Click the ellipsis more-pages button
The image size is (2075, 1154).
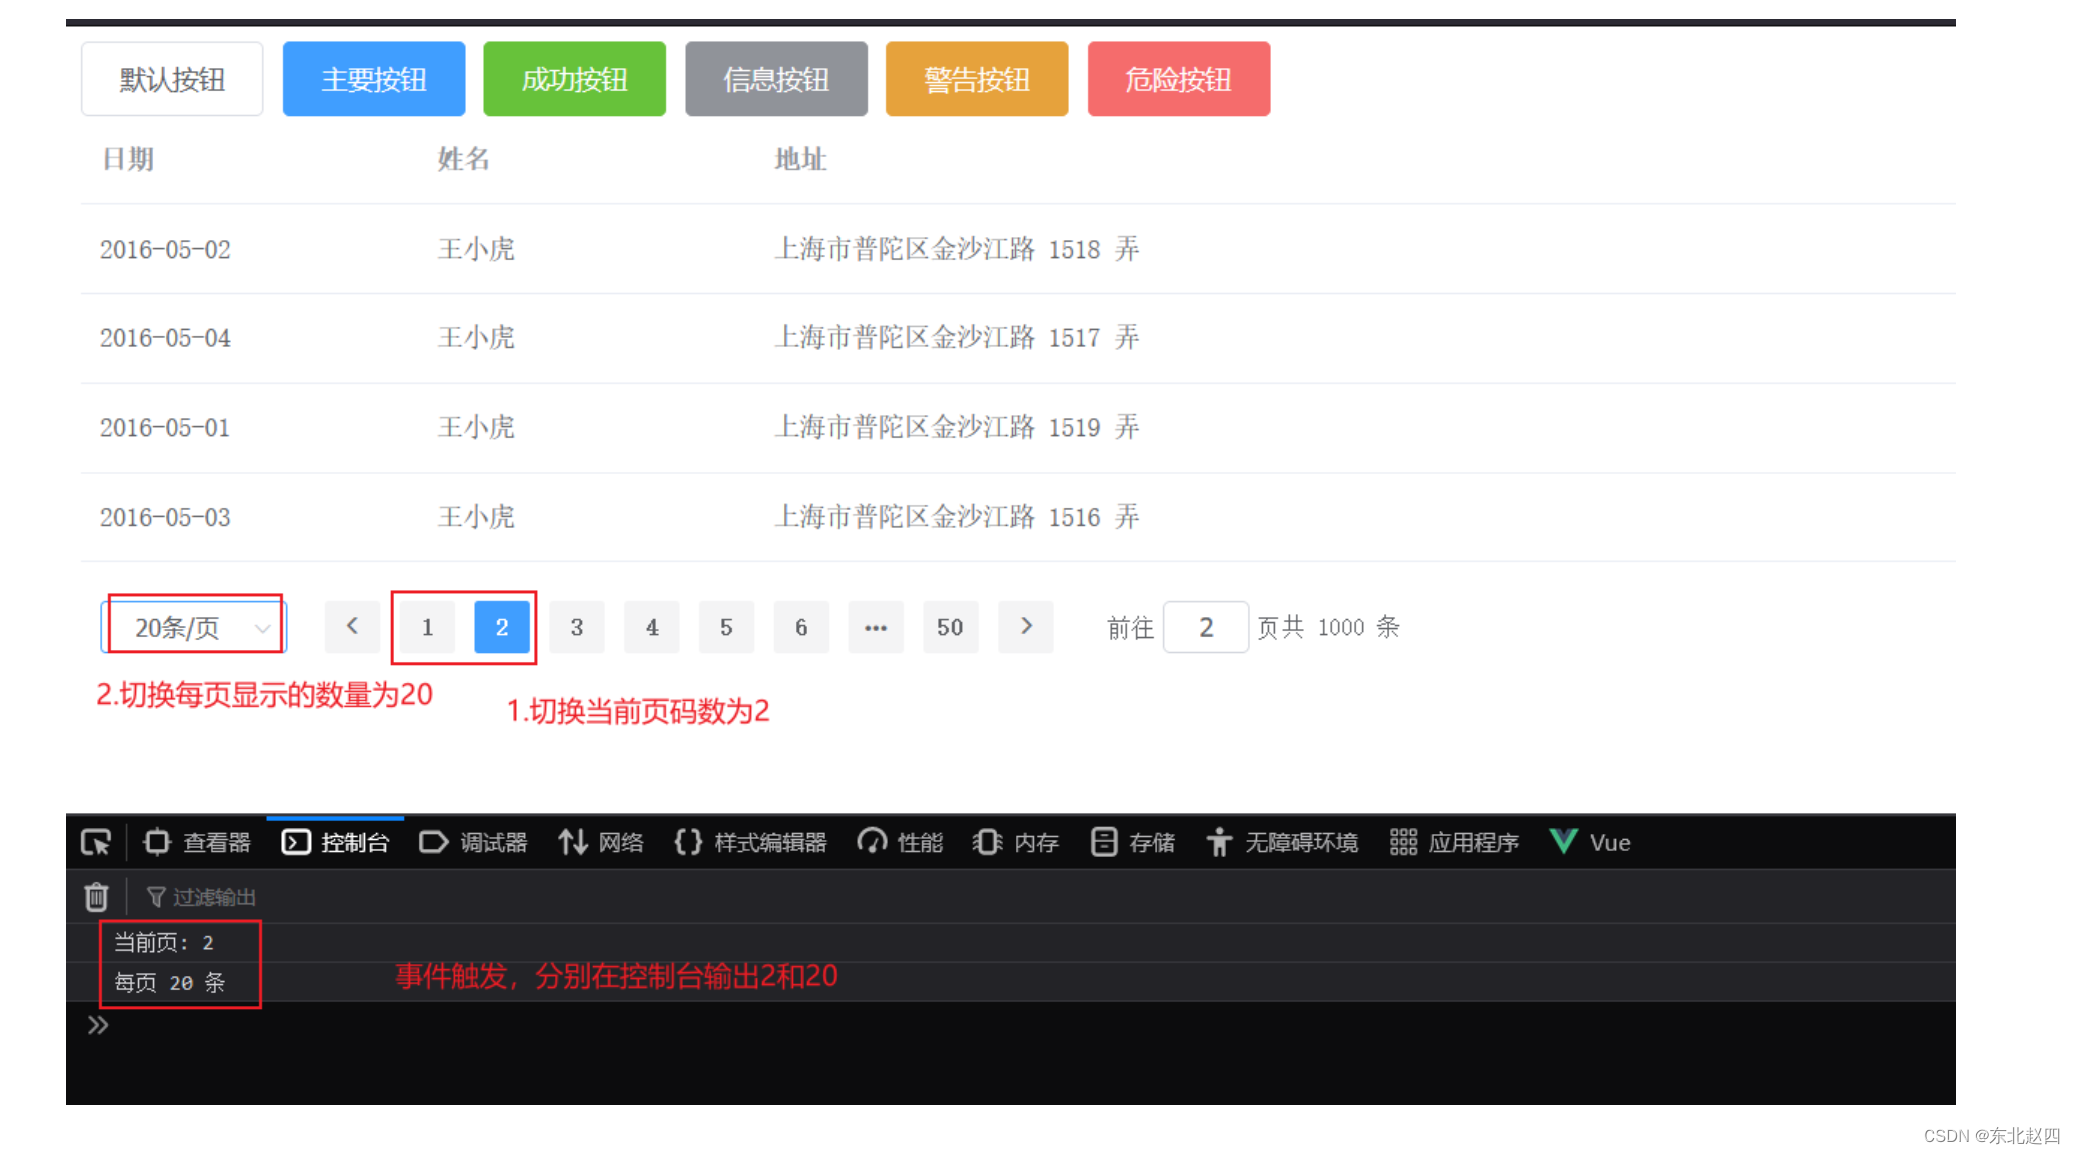pos(876,627)
